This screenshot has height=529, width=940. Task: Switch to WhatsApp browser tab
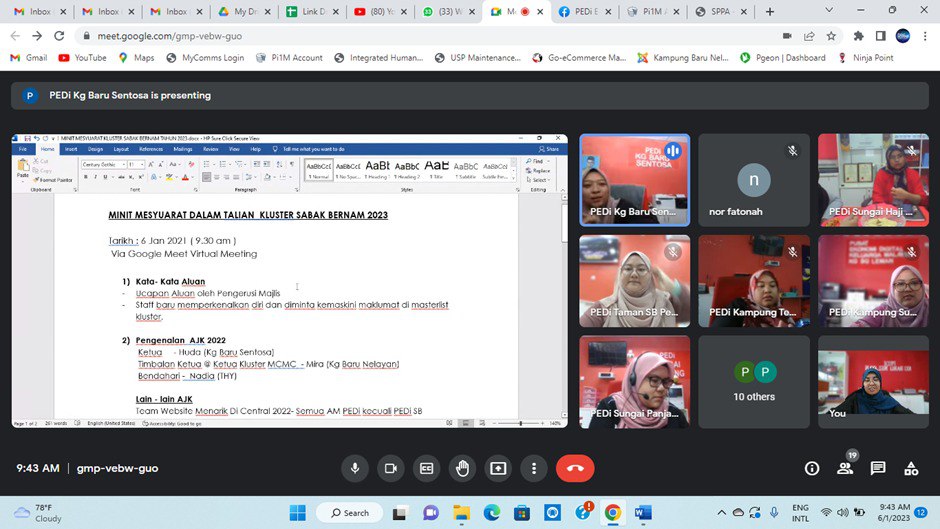pyautogui.click(x=448, y=11)
